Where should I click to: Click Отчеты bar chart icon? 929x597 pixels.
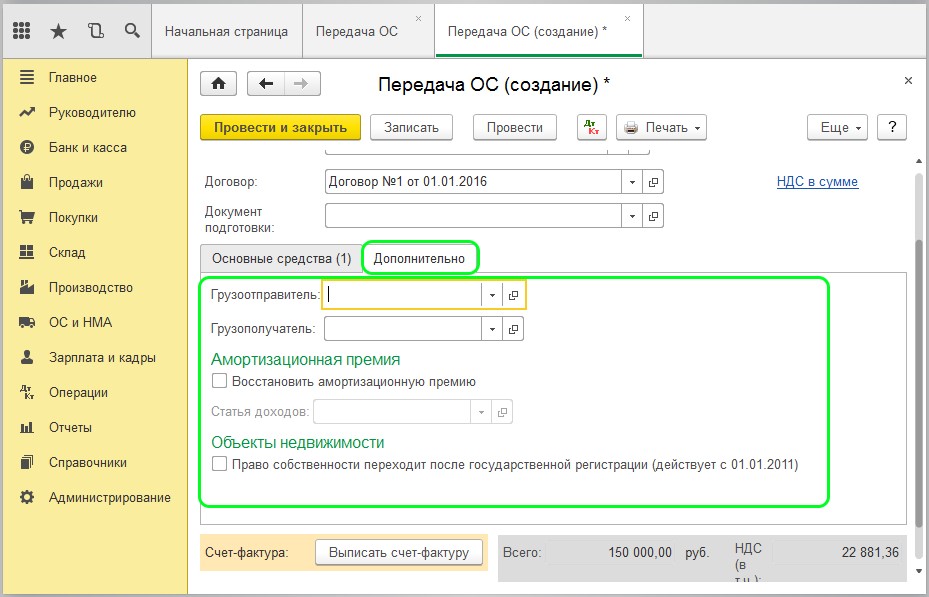[x=27, y=427]
